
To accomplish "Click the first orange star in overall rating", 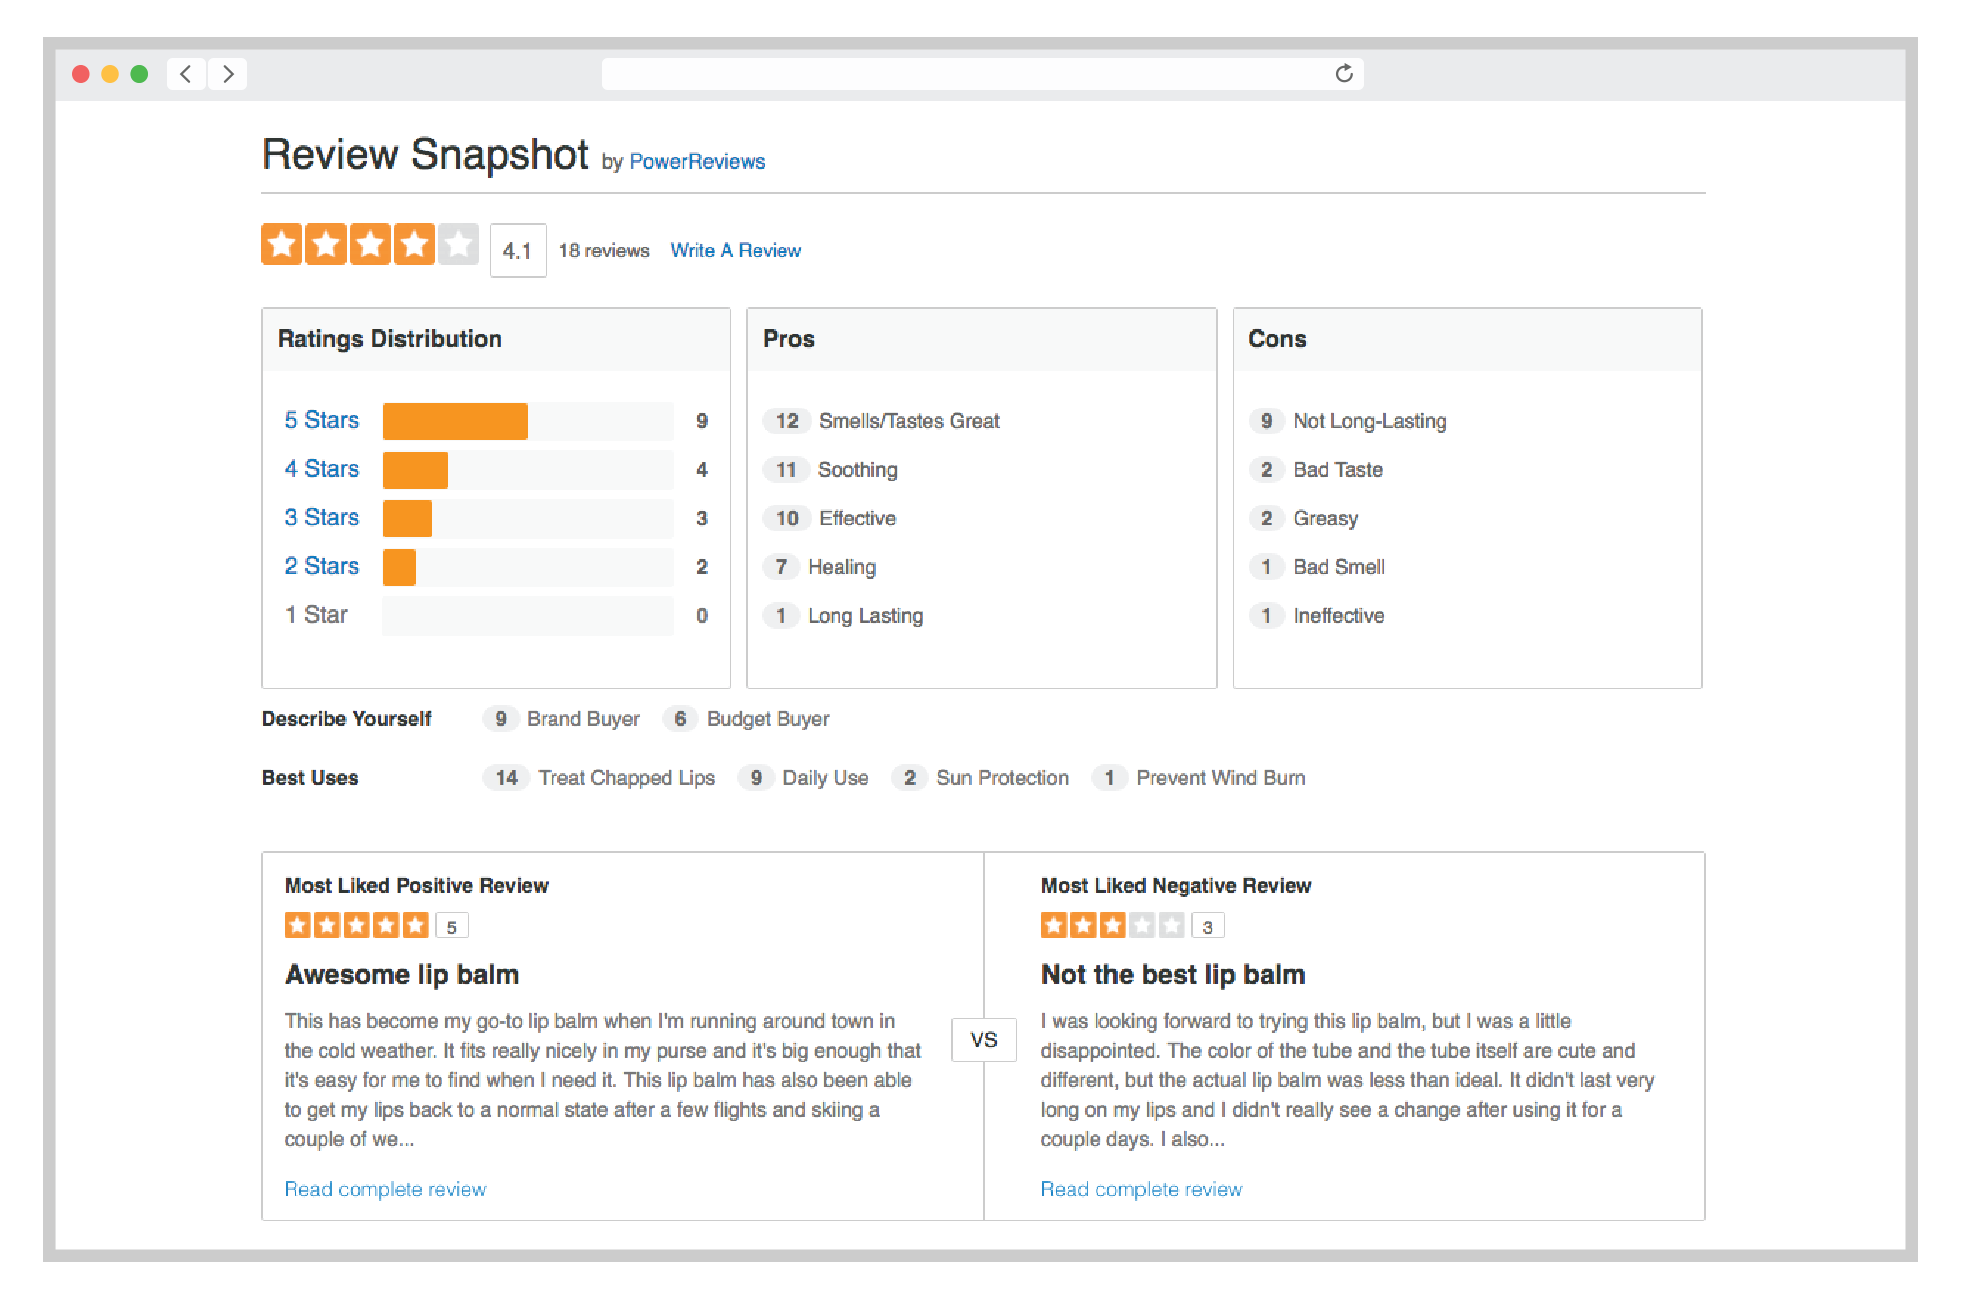I will 282,245.
